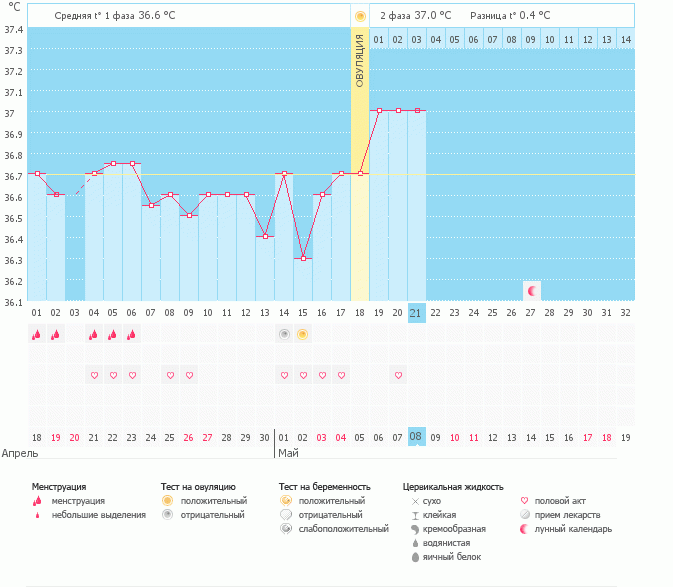The width and height of the screenshot is (673, 587).
Task: Click the menstruation icon on cycle day 01
Action: [37, 334]
